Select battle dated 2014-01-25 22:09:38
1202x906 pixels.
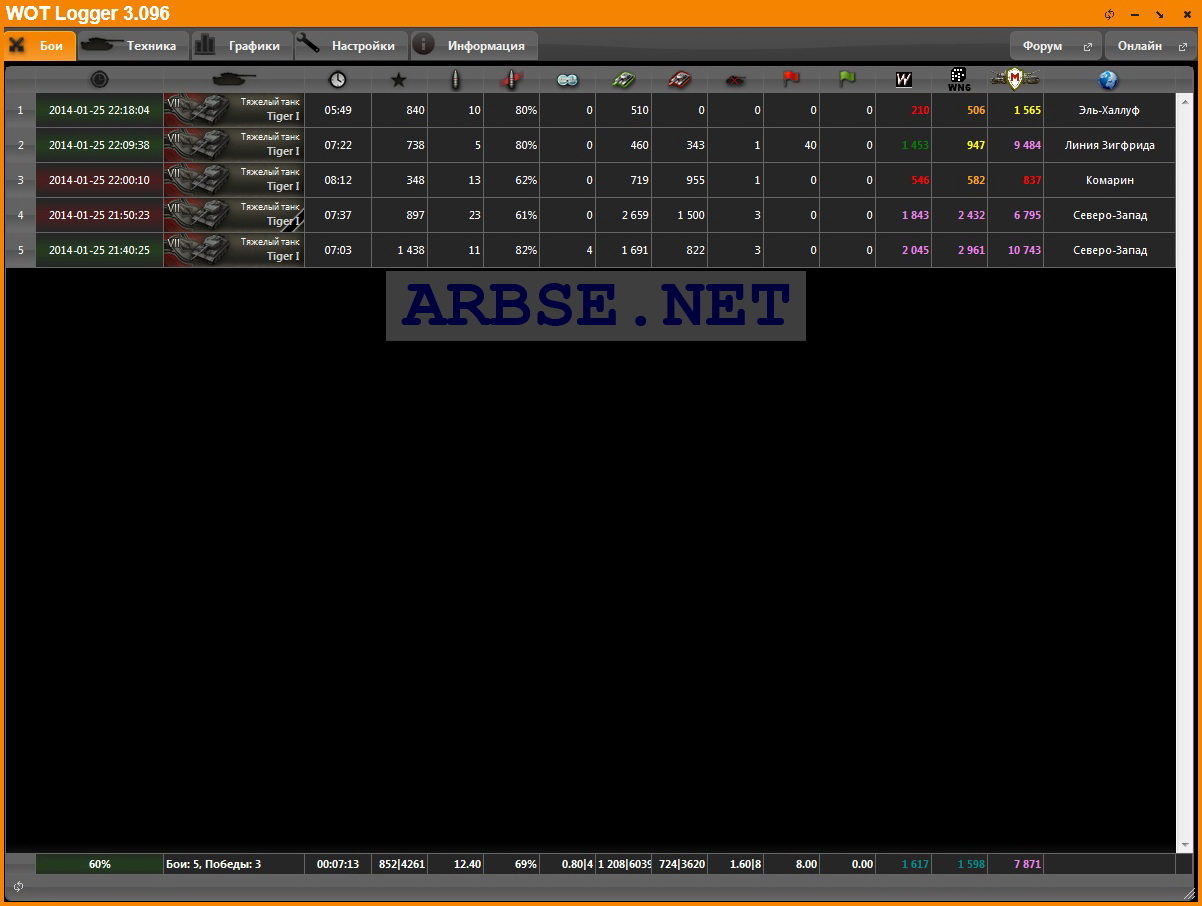[99, 145]
